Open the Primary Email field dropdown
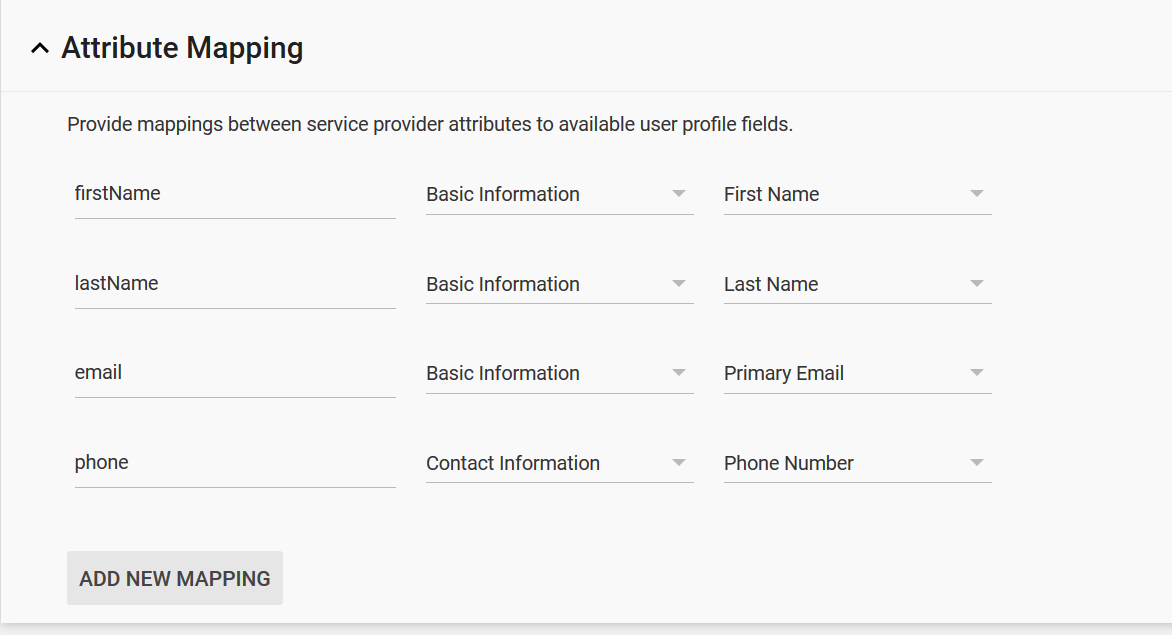 [x=857, y=373]
